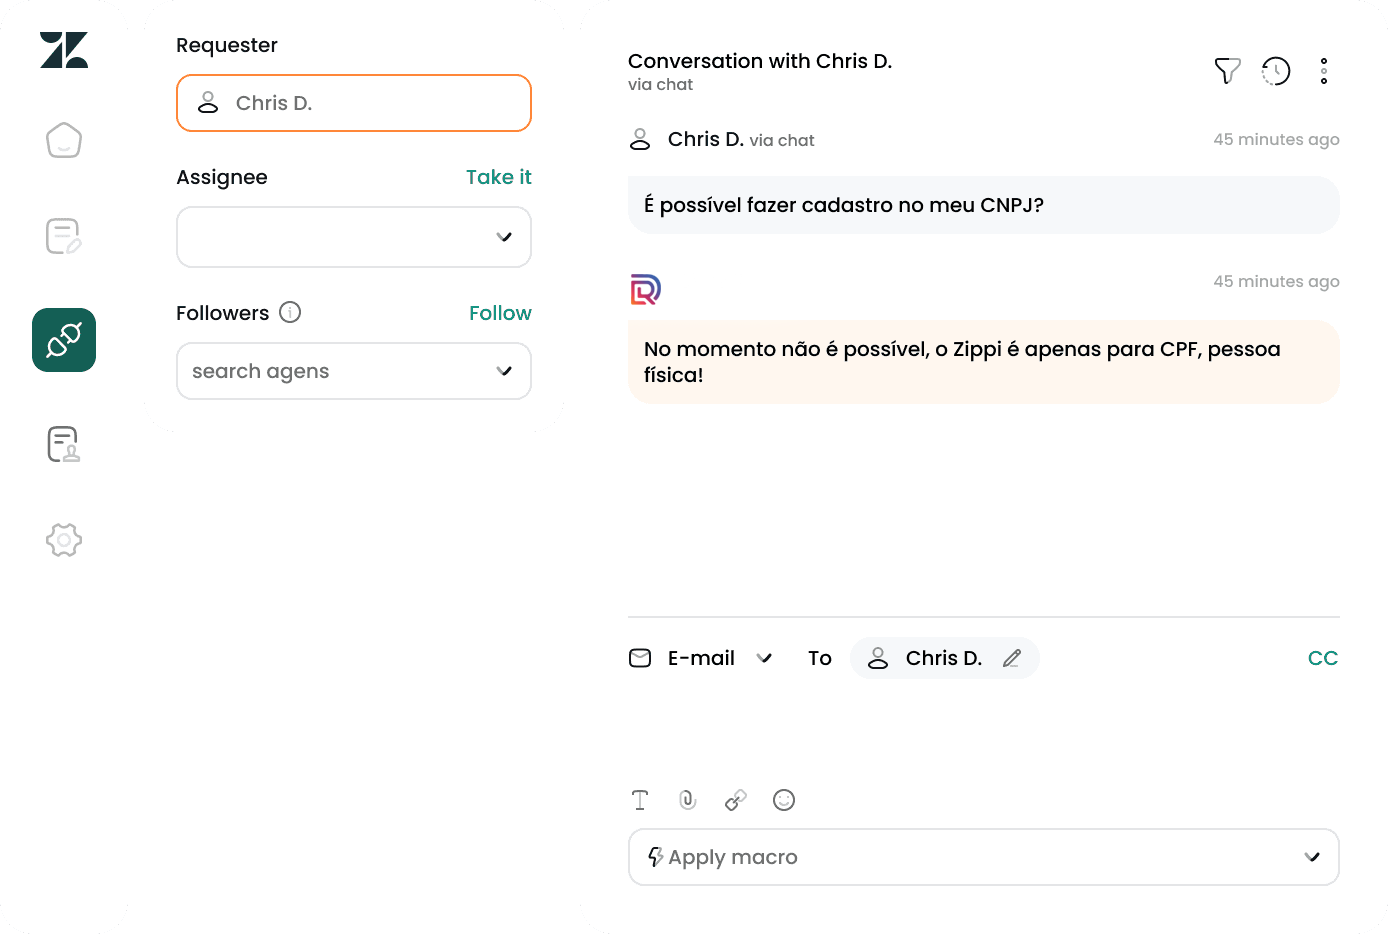
Task: Select the integrations plug sidebar icon
Action: coord(64,340)
